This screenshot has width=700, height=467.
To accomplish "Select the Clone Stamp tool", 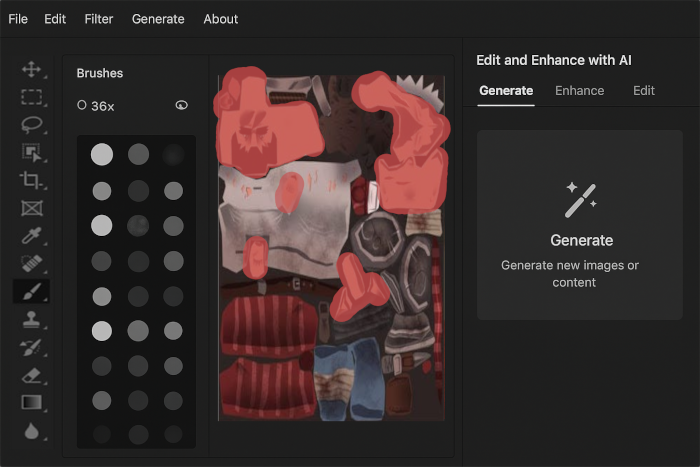I will [31, 320].
